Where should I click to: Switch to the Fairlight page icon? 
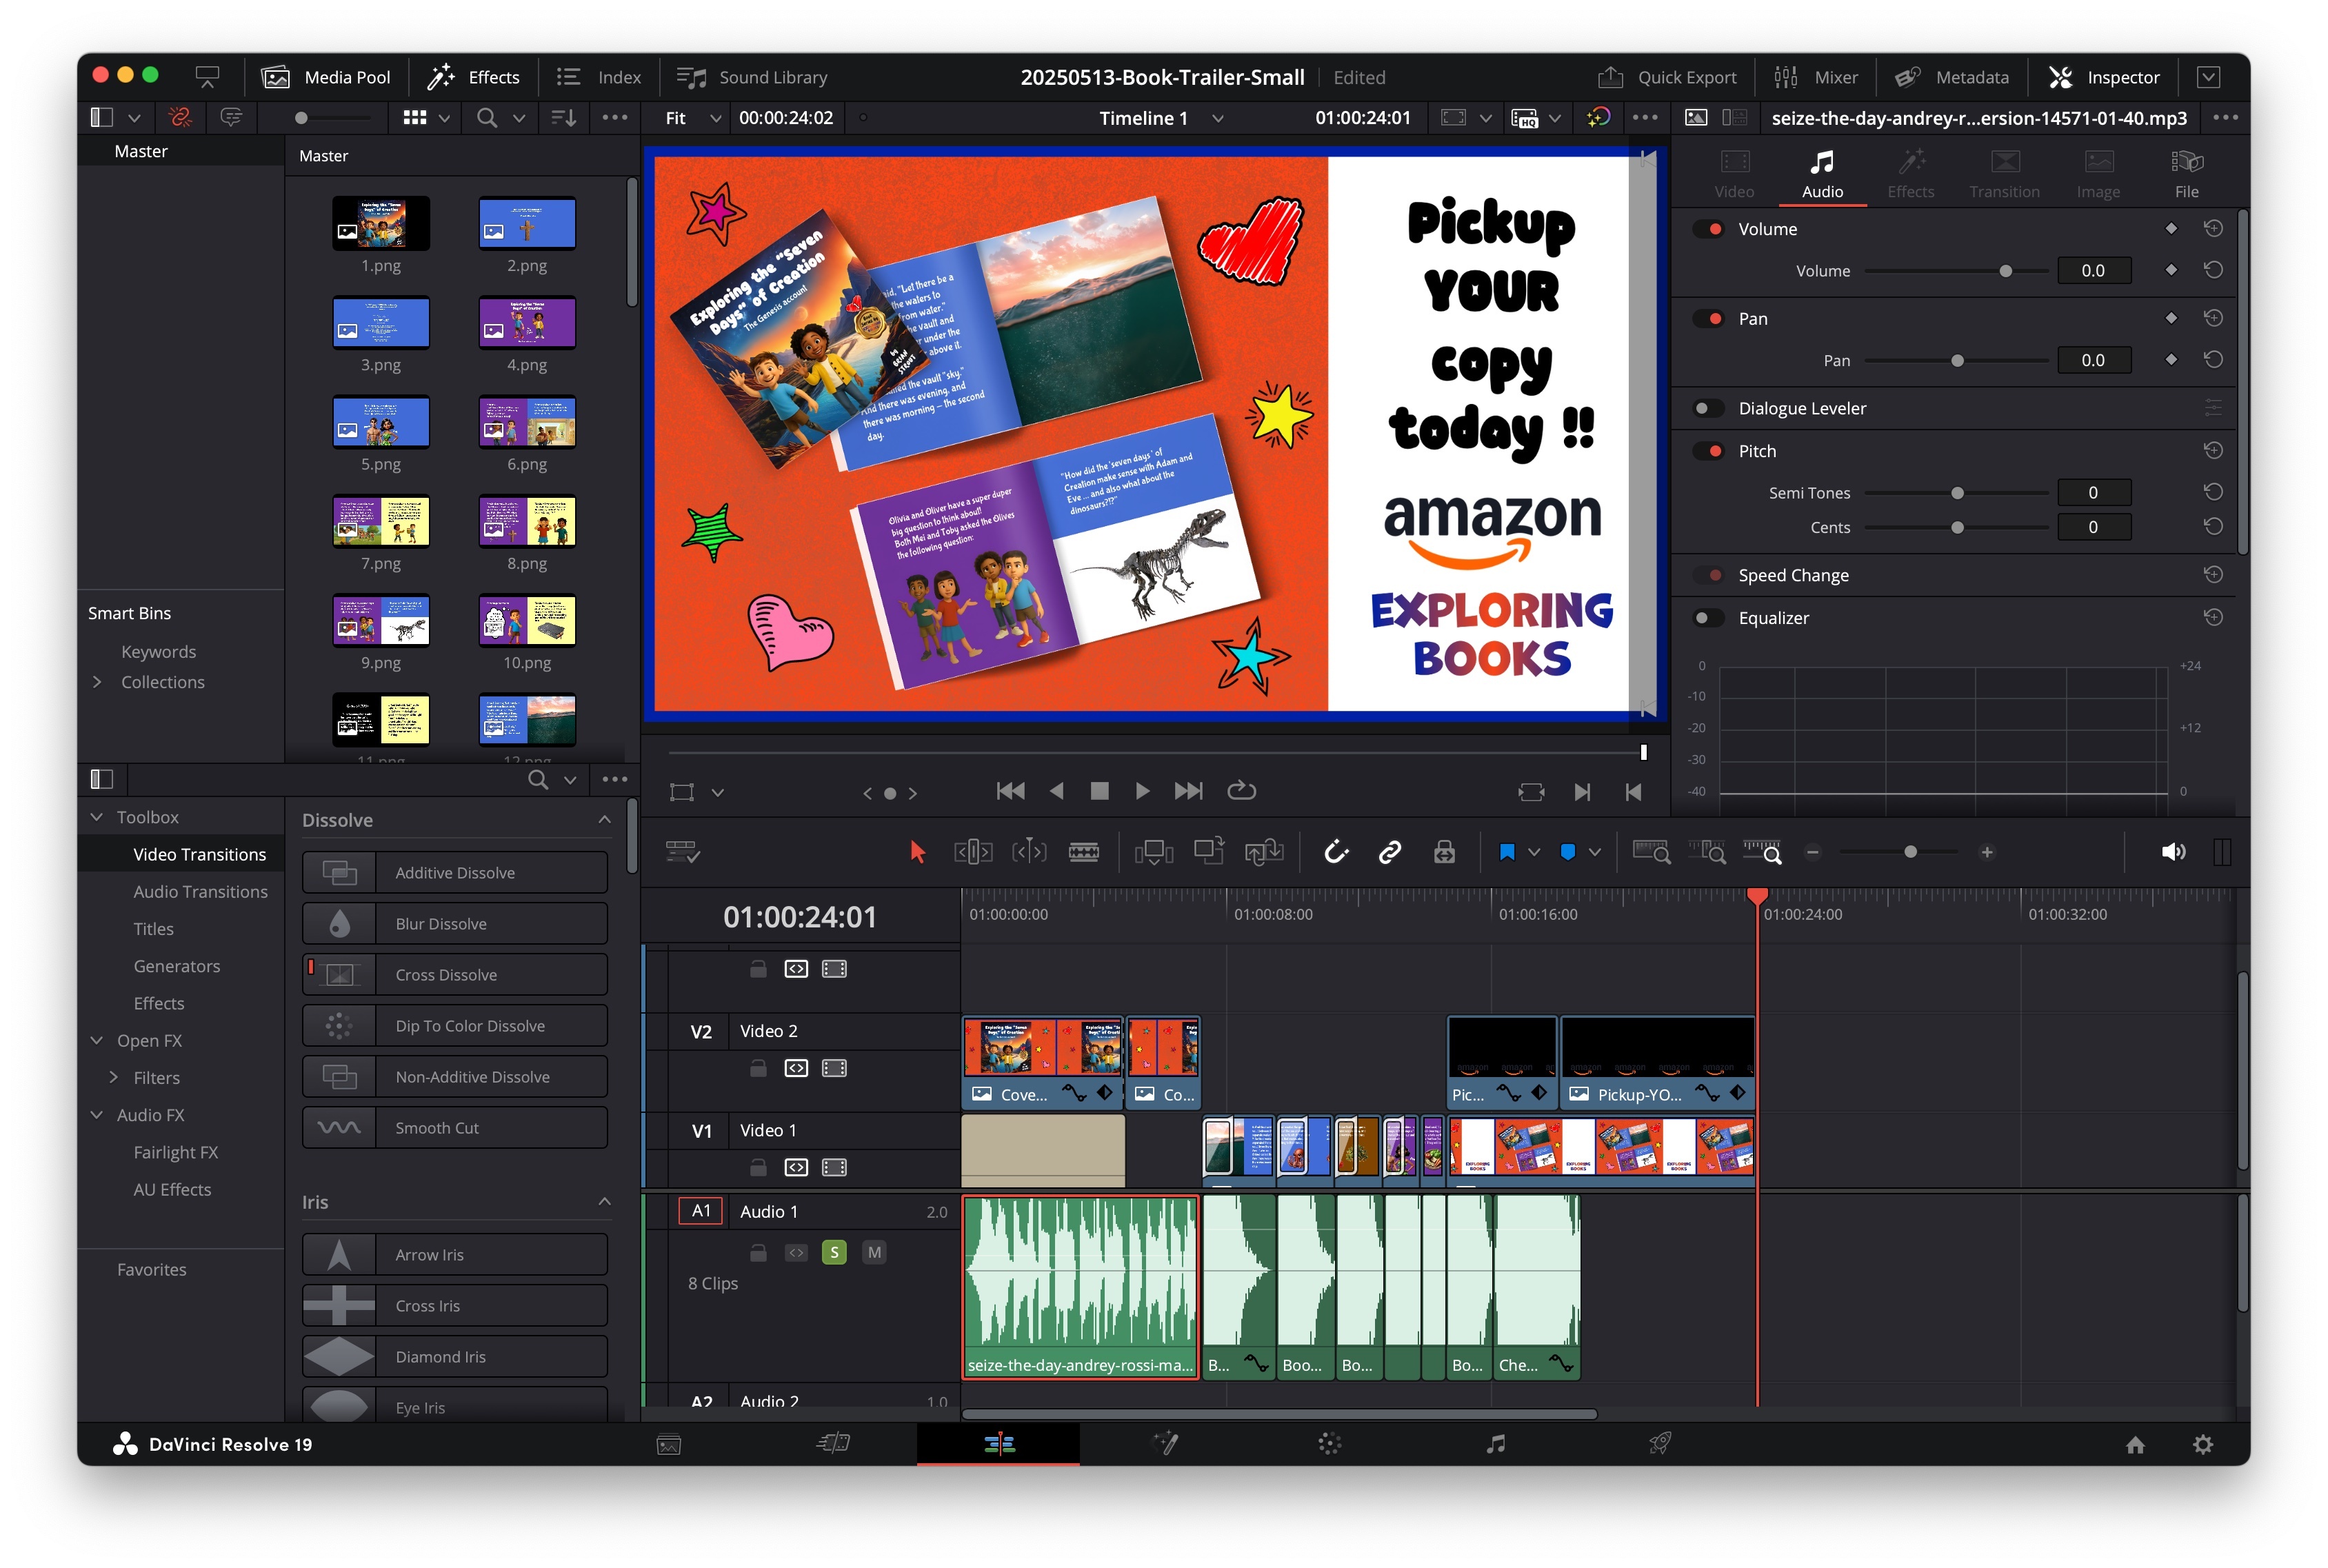(1495, 1443)
